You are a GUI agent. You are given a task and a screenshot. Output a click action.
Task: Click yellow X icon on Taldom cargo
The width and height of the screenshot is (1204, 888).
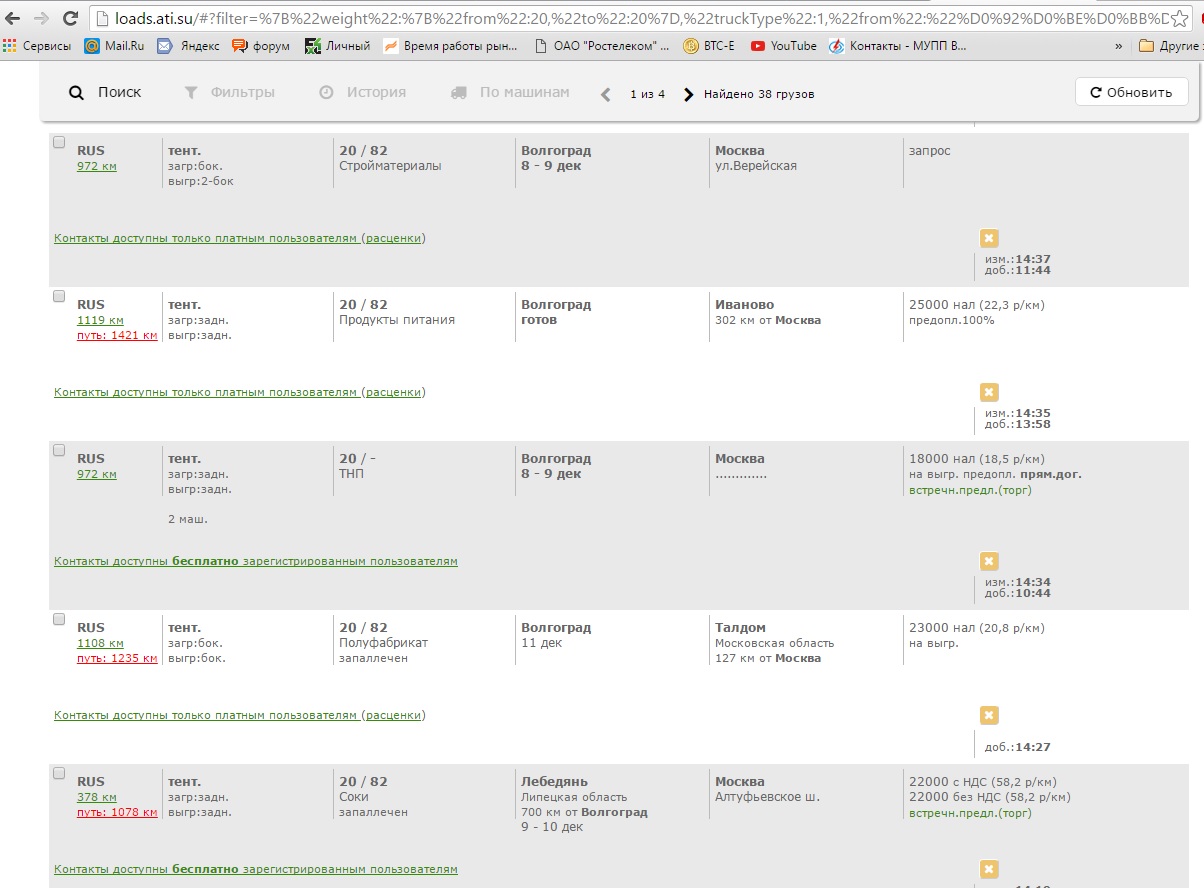tap(989, 715)
